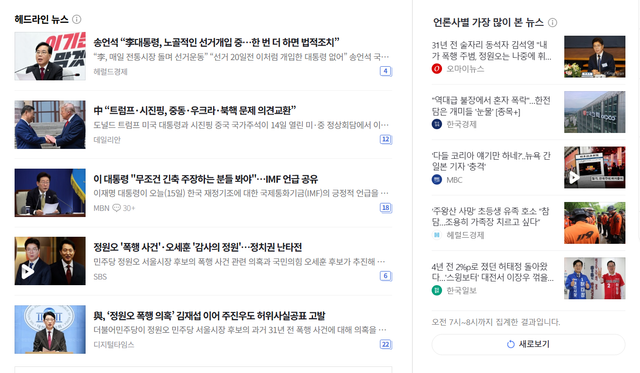Open 트럼프·시진핑 의견교환 headline
640x373 pixels.
tap(195, 110)
